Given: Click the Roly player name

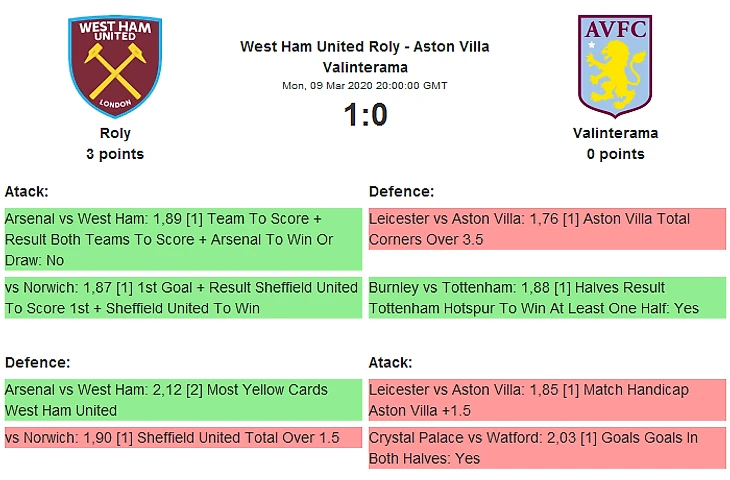Looking at the screenshot, I should tap(115, 133).
